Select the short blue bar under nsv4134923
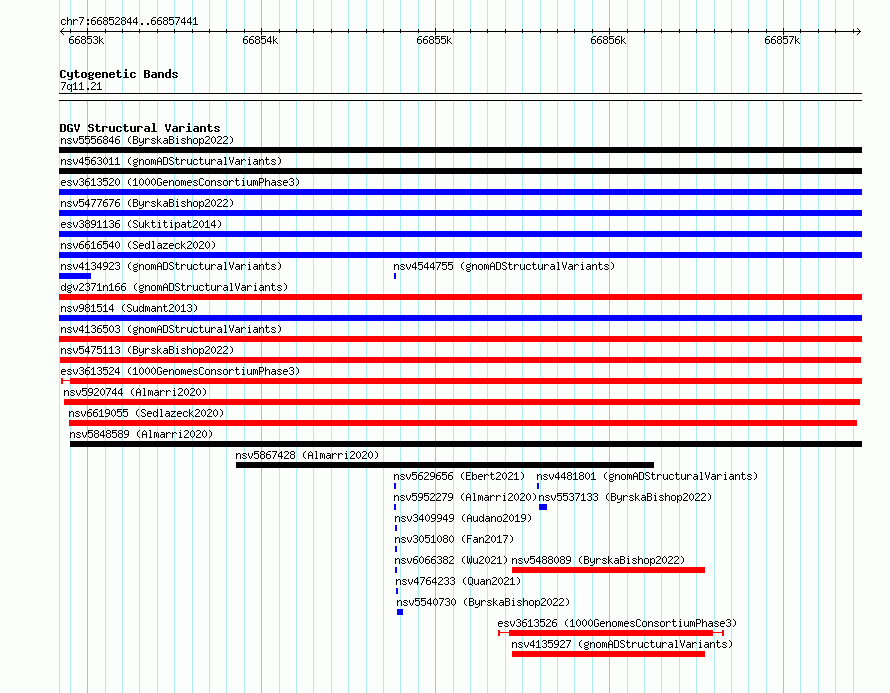The width and height of the screenshot is (890, 693). coord(75,276)
